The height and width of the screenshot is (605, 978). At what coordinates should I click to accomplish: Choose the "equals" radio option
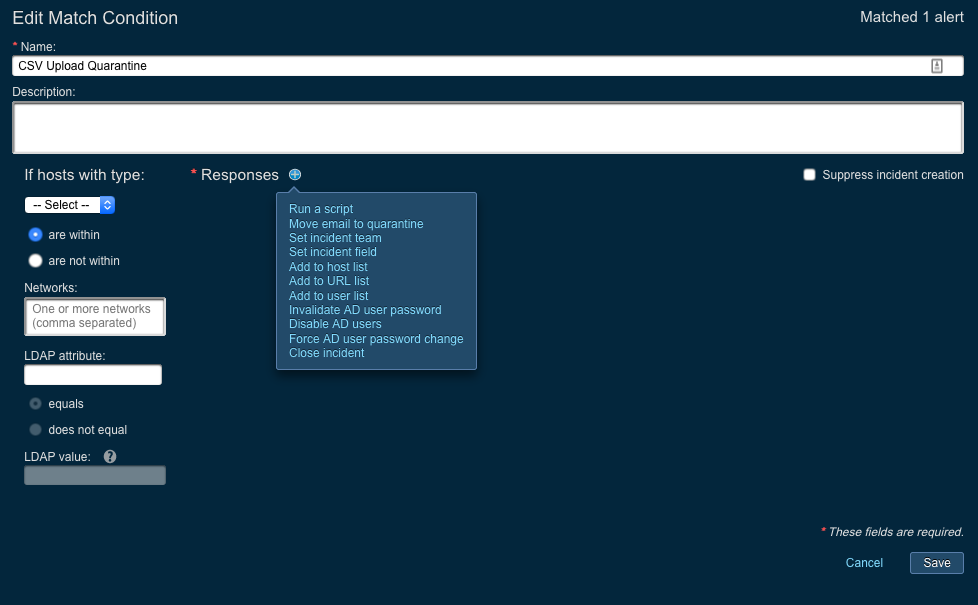coord(36,404)
